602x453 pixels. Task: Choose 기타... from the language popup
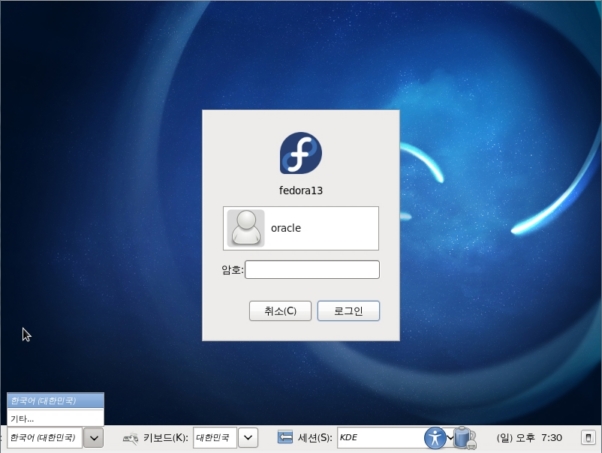click(55, 418)
